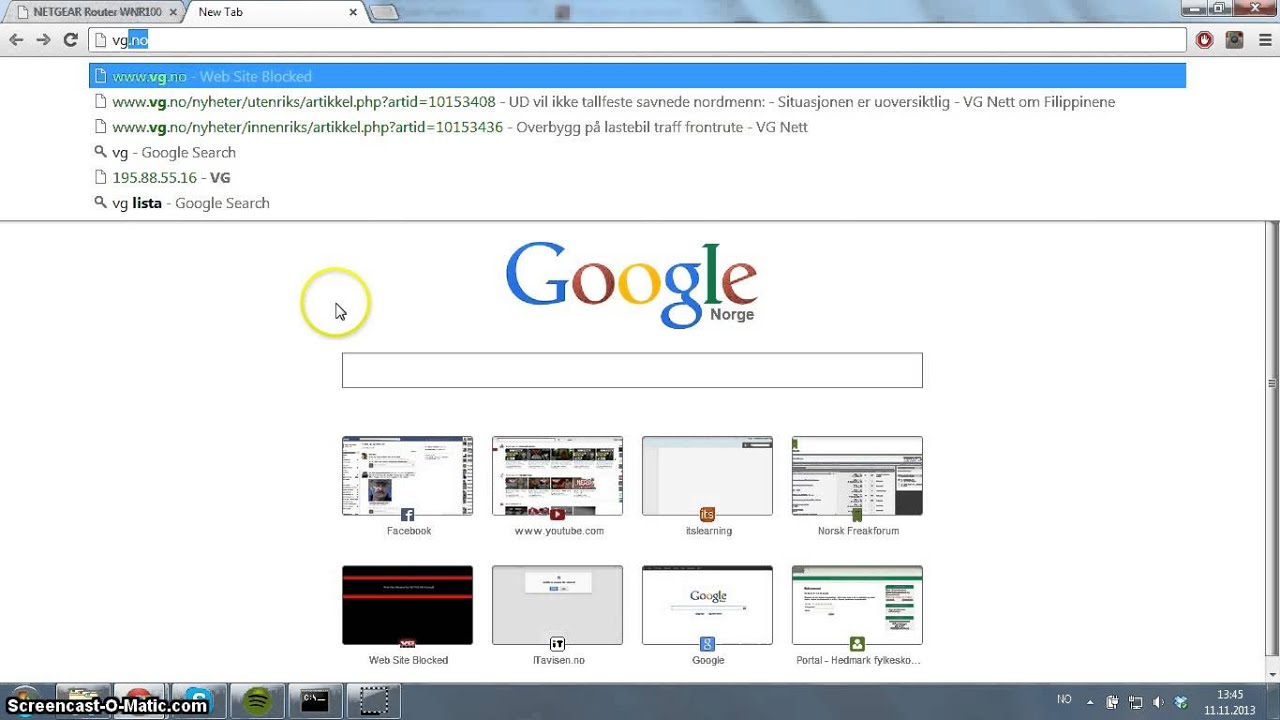
Task: Click the Facebook favicon on its thumbnail
Action: (x=408, y=515)
